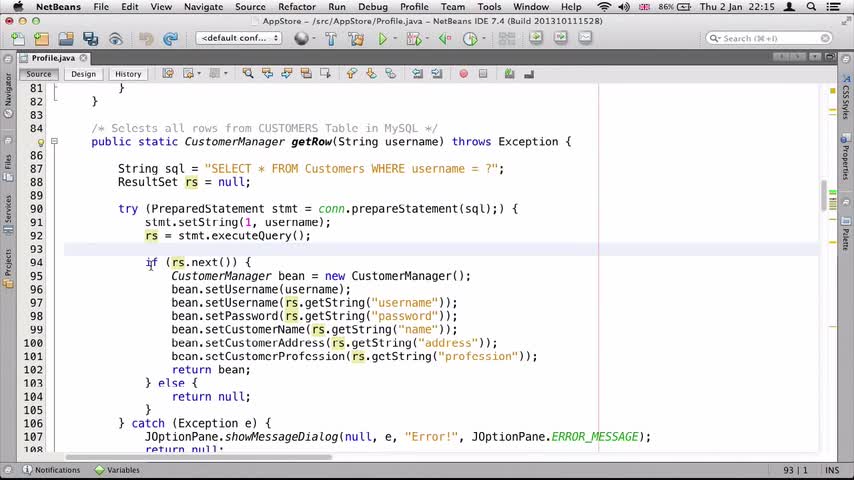Click the New File toolbar icon
The width and height of the screenshot is (854, 480).
point(17,39)
